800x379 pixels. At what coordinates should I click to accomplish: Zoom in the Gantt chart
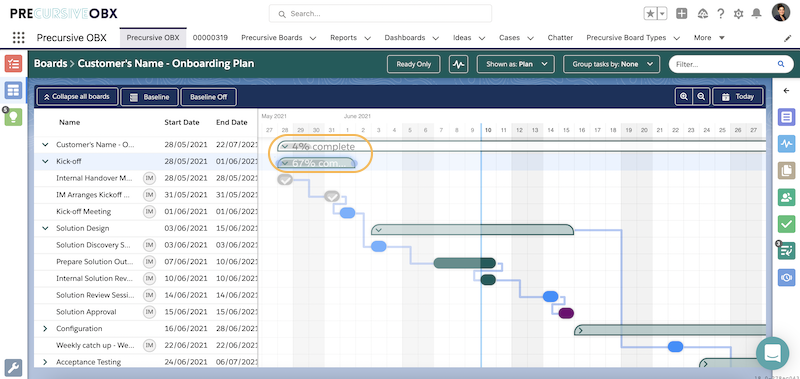684,96
